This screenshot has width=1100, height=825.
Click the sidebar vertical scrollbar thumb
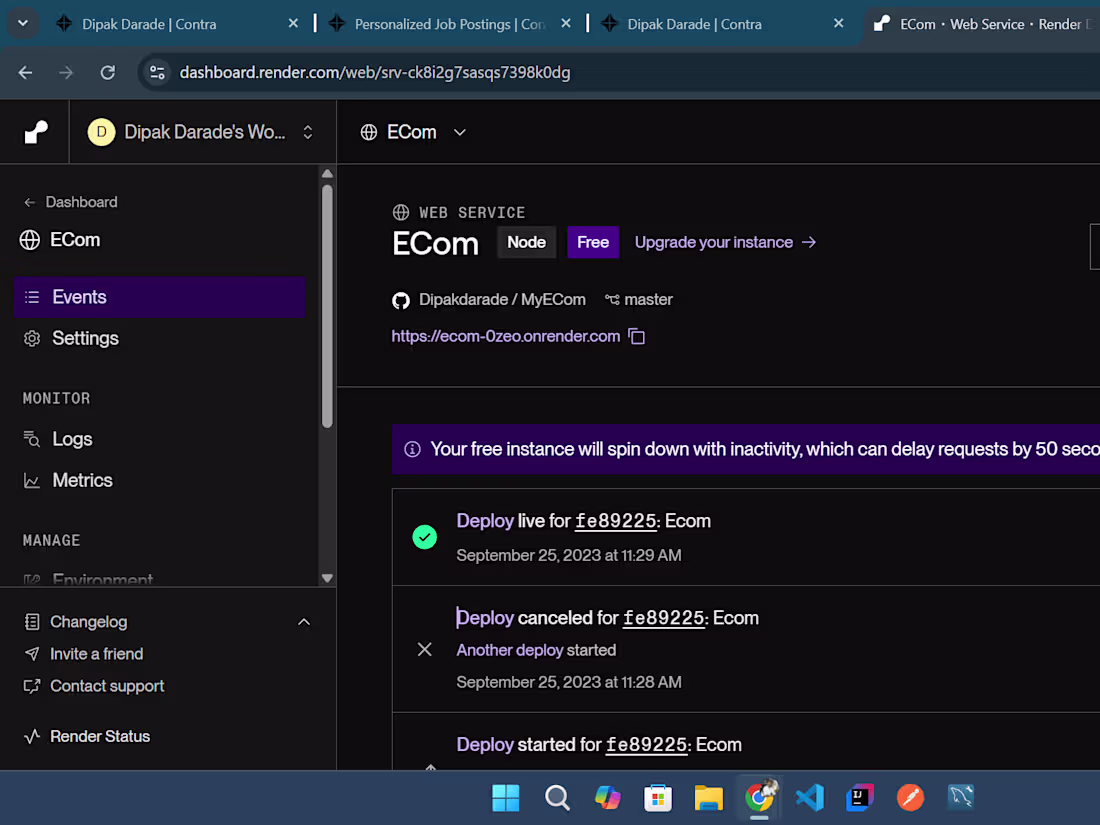click(327, 306)
